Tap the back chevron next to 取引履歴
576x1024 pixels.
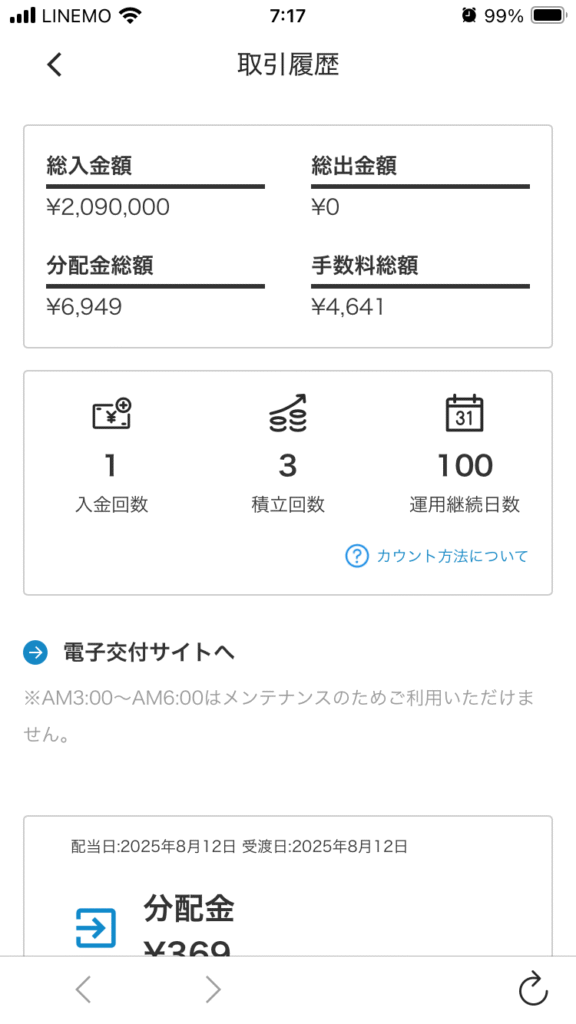[54, 65]
